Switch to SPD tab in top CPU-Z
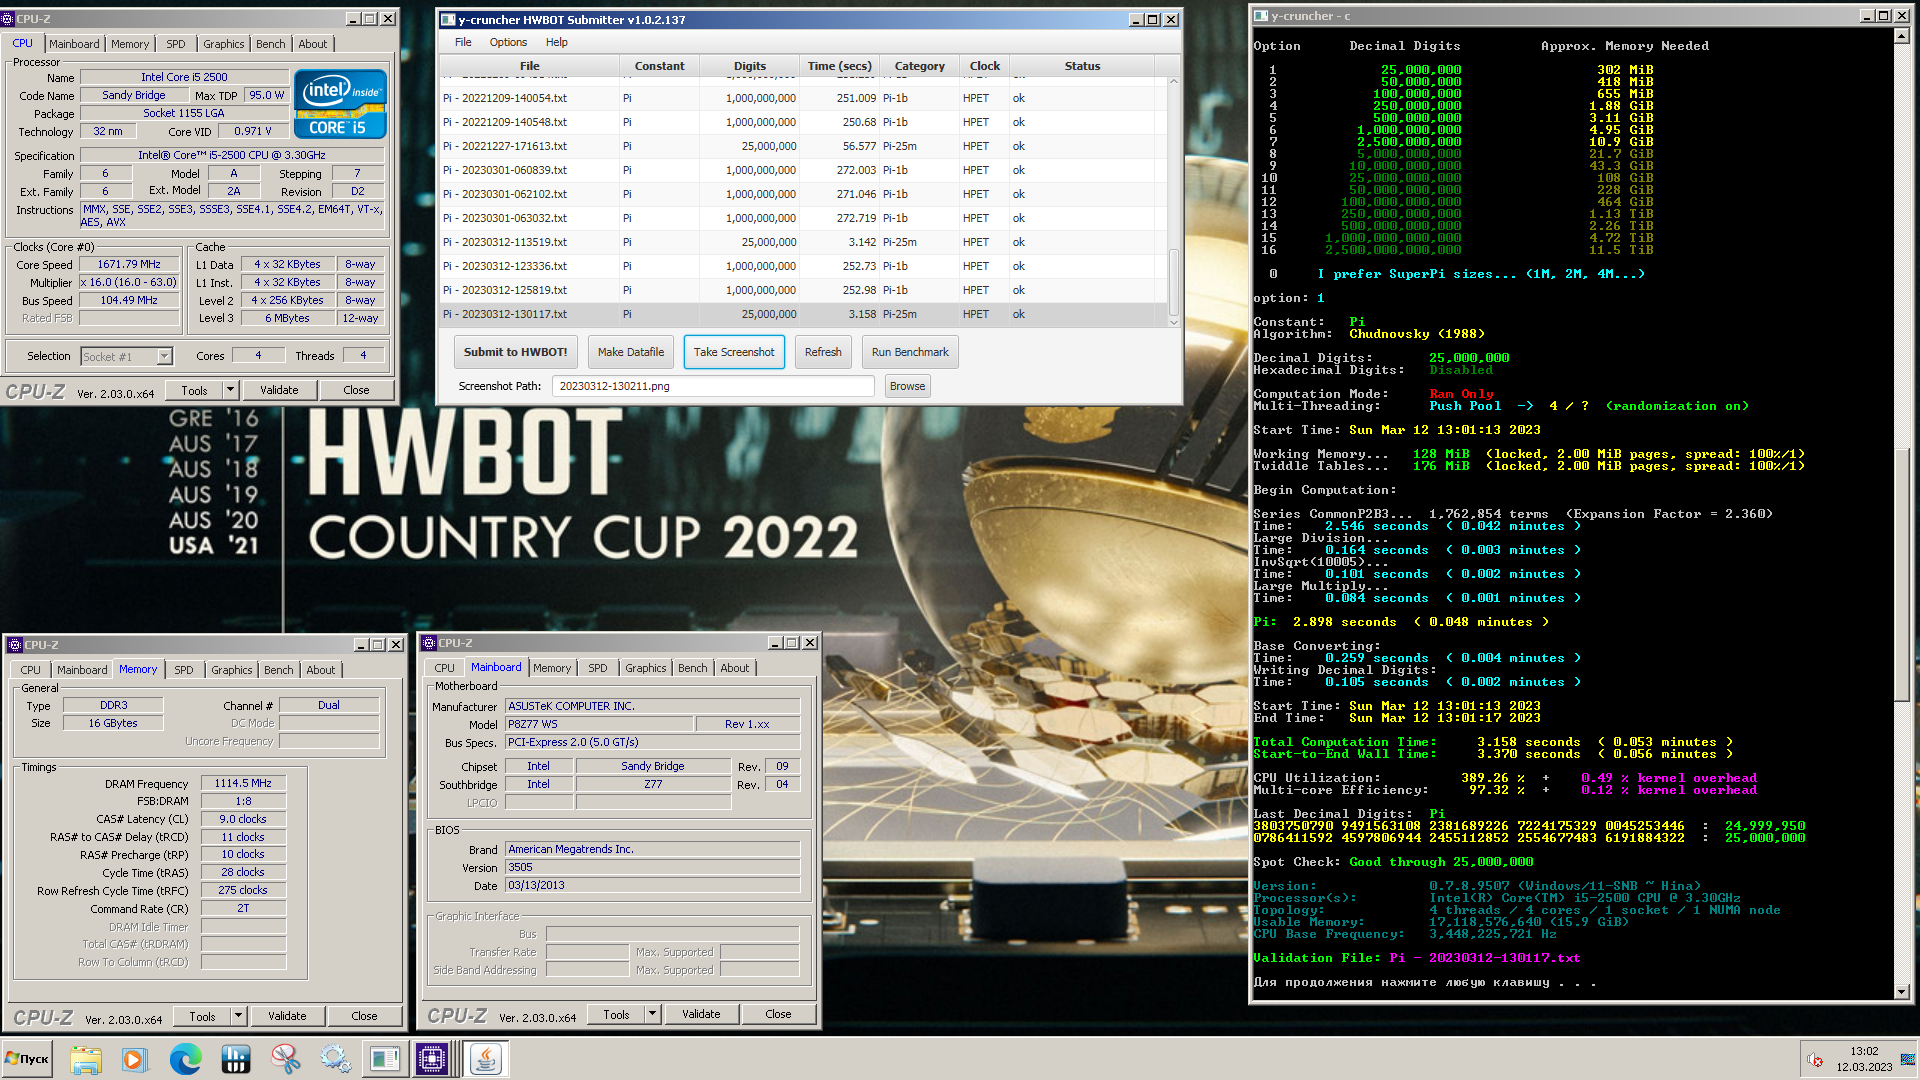Image resolution: width=1920 pixels, height=1080 pixels. coord(176,44)
